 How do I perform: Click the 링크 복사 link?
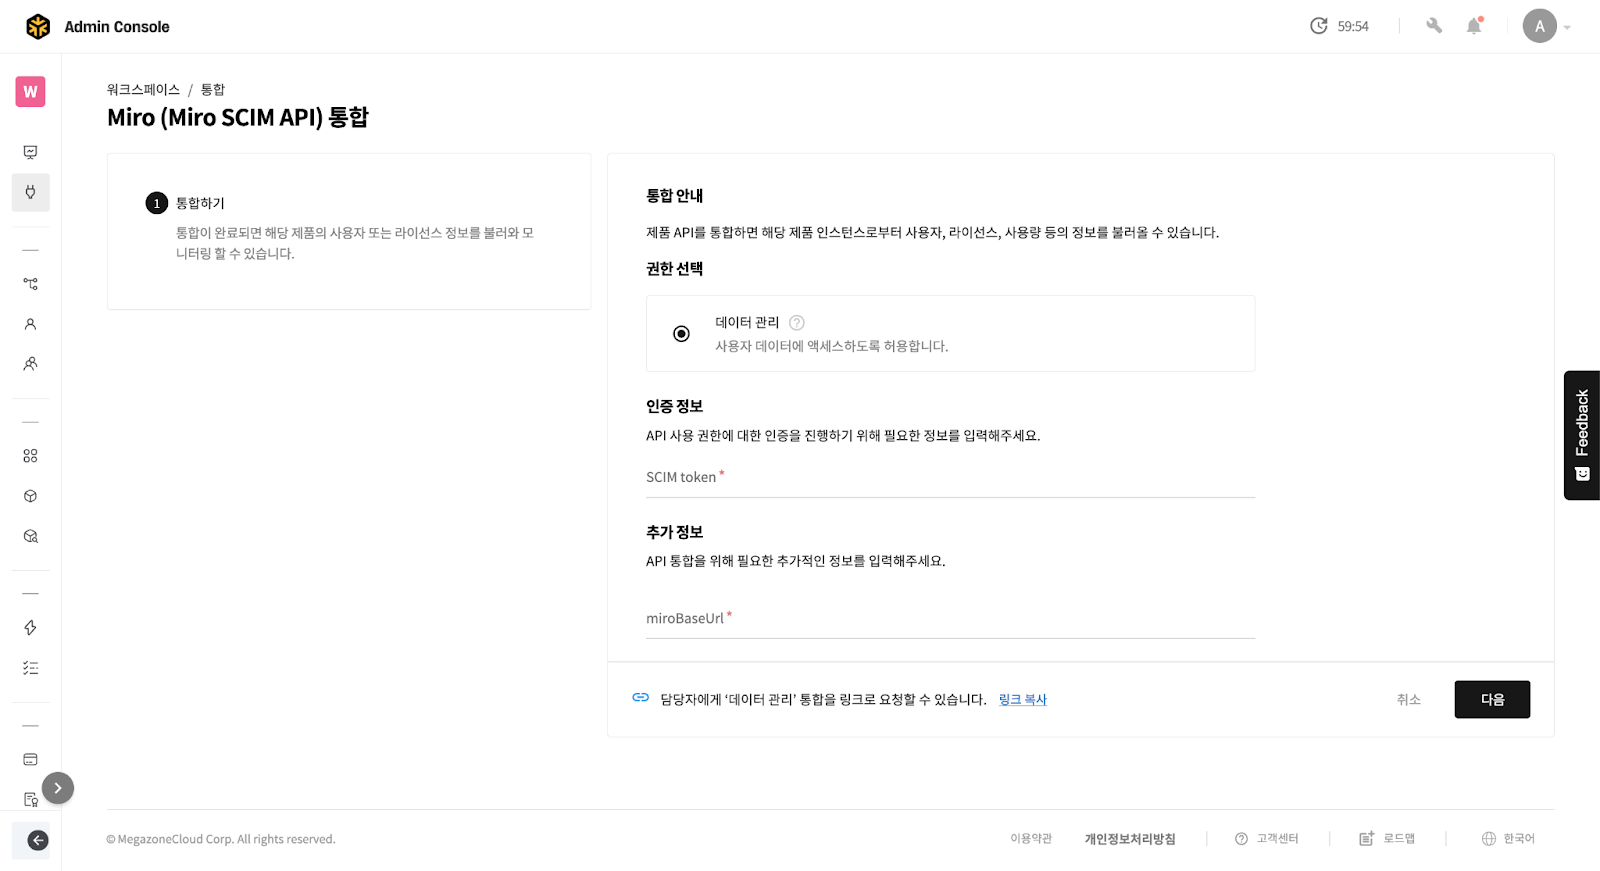pyautogui.click(x=1023, y=700)
